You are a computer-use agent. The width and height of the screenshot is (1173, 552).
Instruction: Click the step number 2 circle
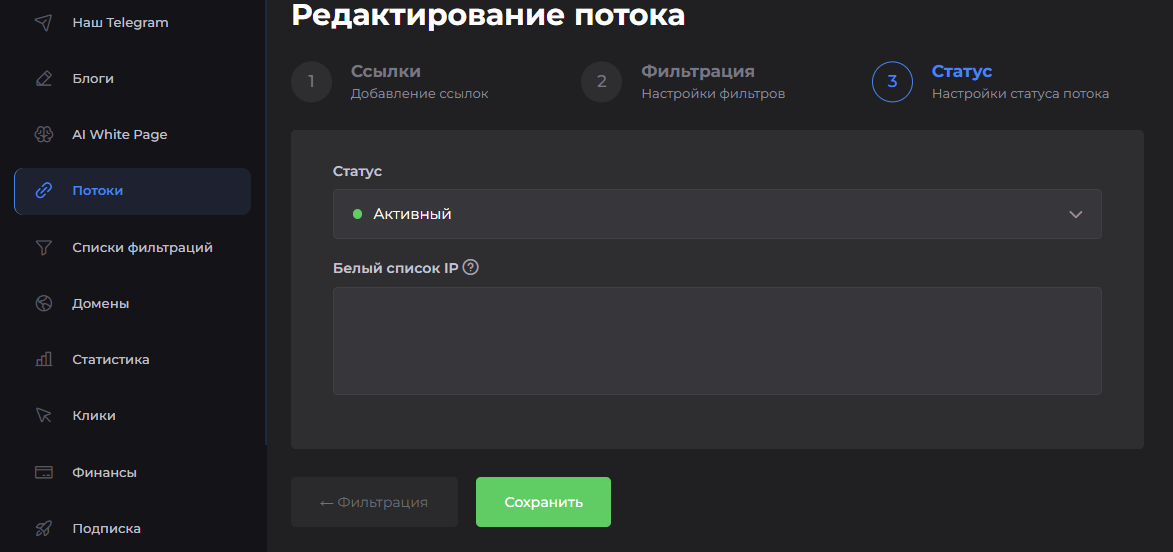click(601, 82)
